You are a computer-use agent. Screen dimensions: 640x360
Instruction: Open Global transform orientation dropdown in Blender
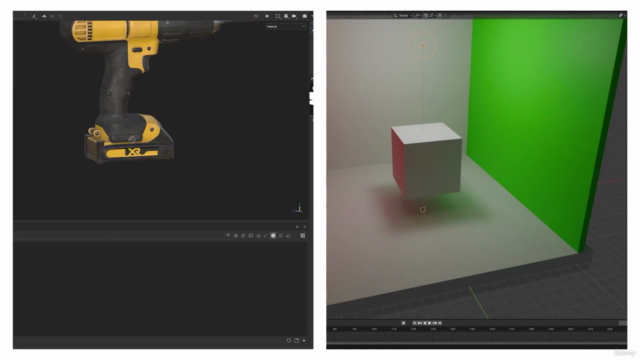(x=403, y=16)
